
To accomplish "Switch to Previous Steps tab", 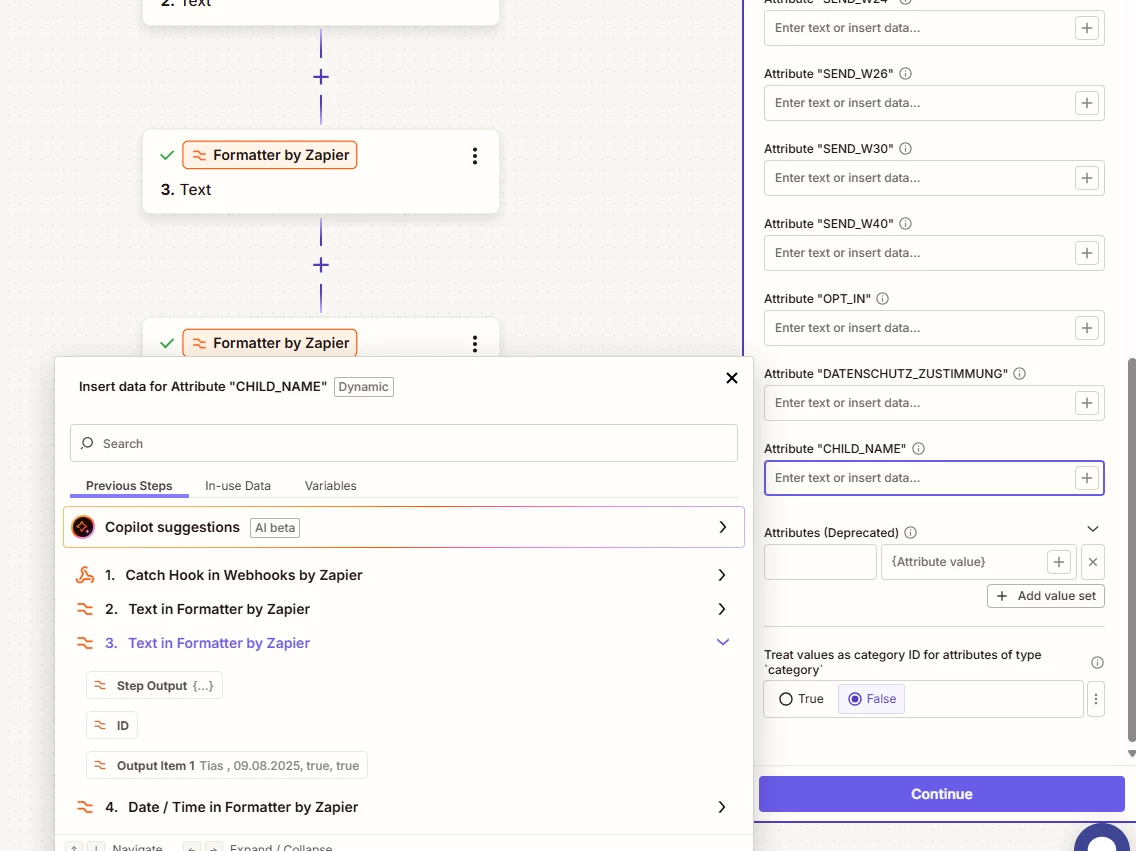I will click(x=129, y=486).
